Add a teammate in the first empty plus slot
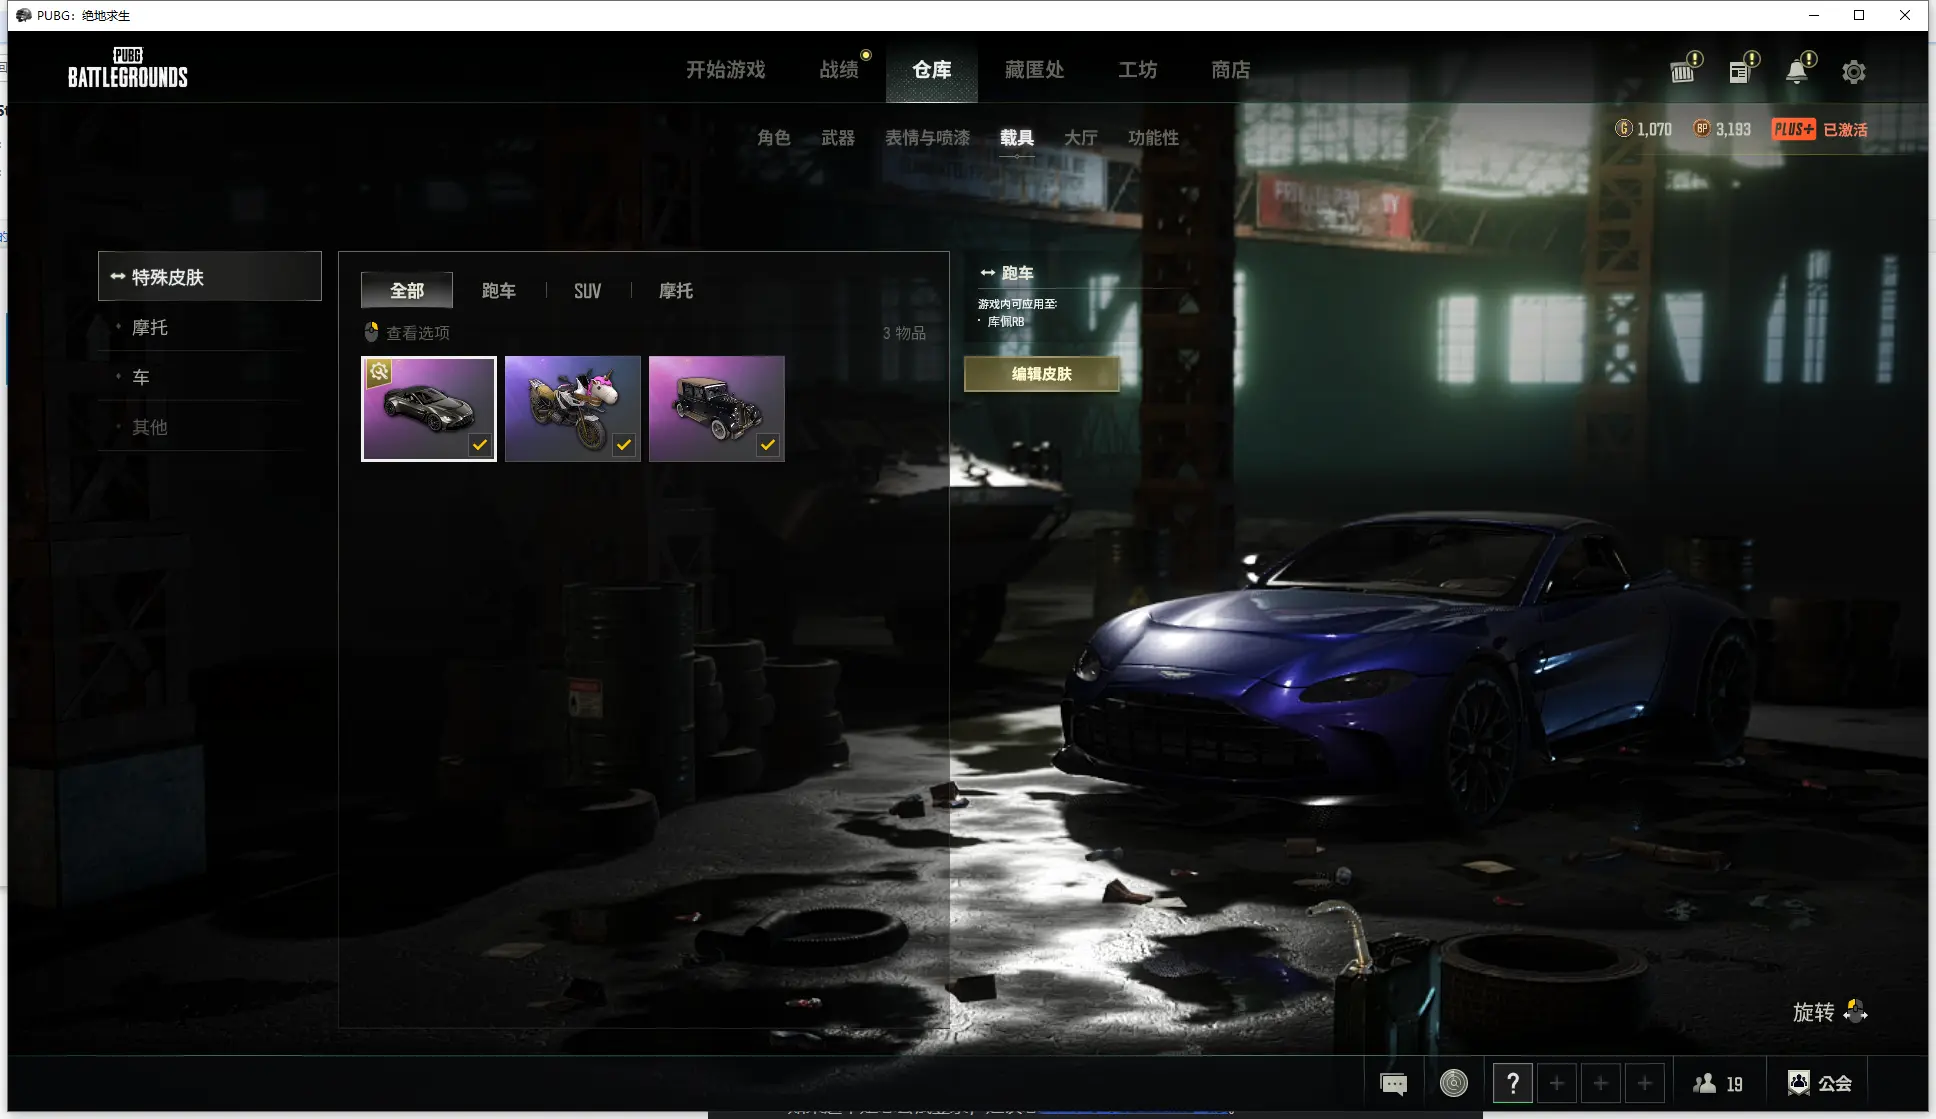This screenshot has width=1936, height=1119. click(x=1556, y=1083)
